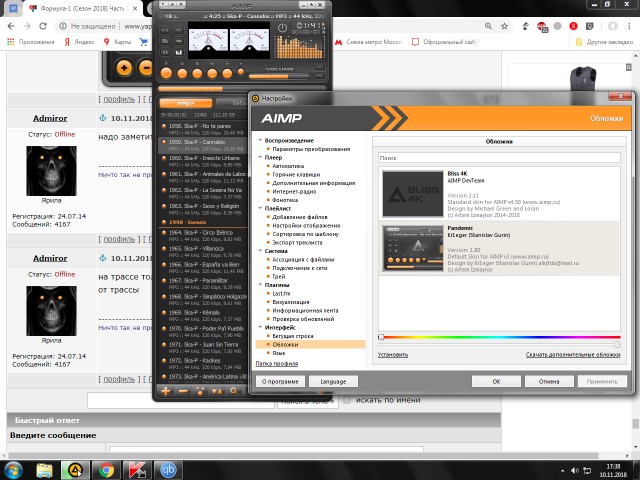Click the lamp extension icon in Chrome toolbar
Viewport: 640px width, 480px height.
pyautogui.click(x=526, y=26)
